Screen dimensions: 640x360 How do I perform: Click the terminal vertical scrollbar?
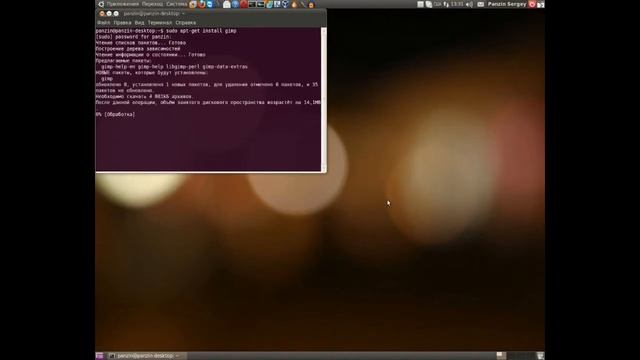click(x=324, y=99)
